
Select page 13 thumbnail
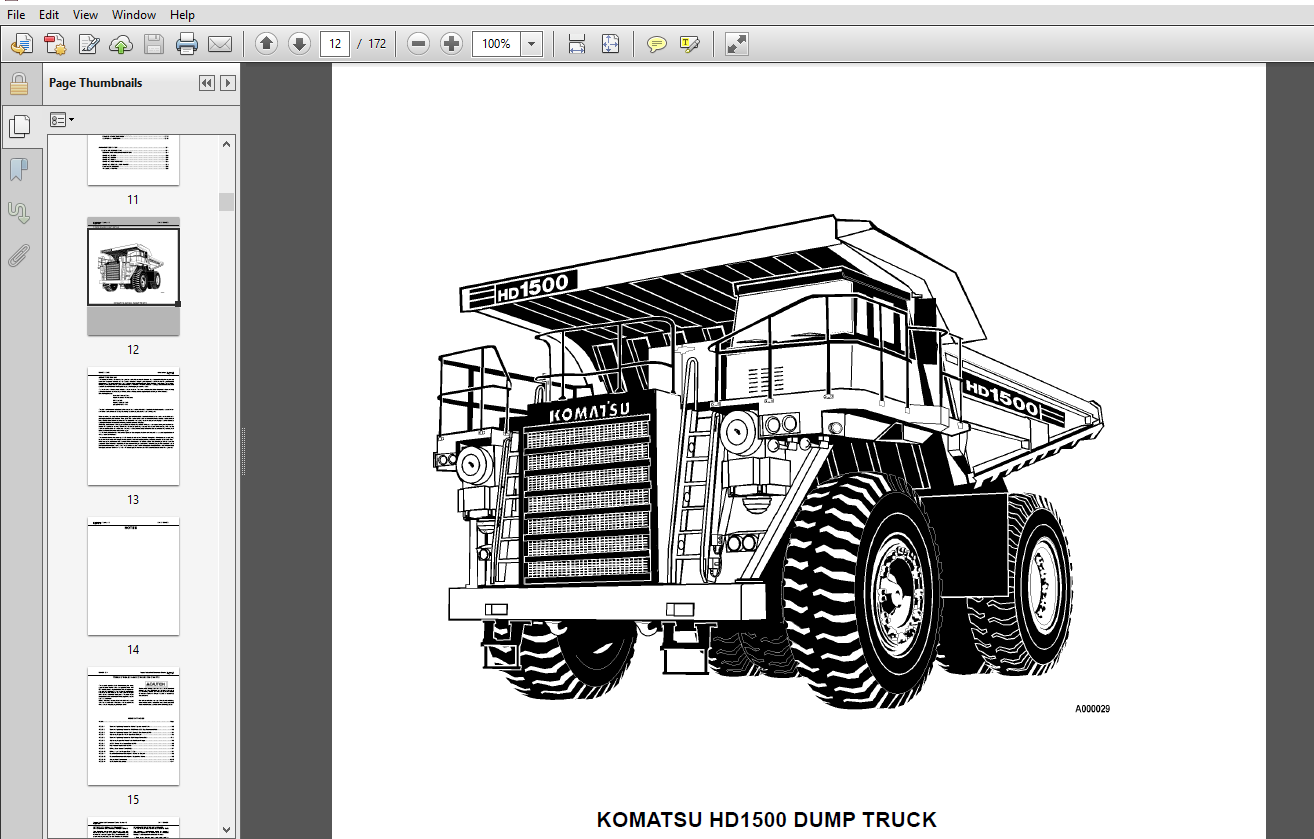pos(133,426)
